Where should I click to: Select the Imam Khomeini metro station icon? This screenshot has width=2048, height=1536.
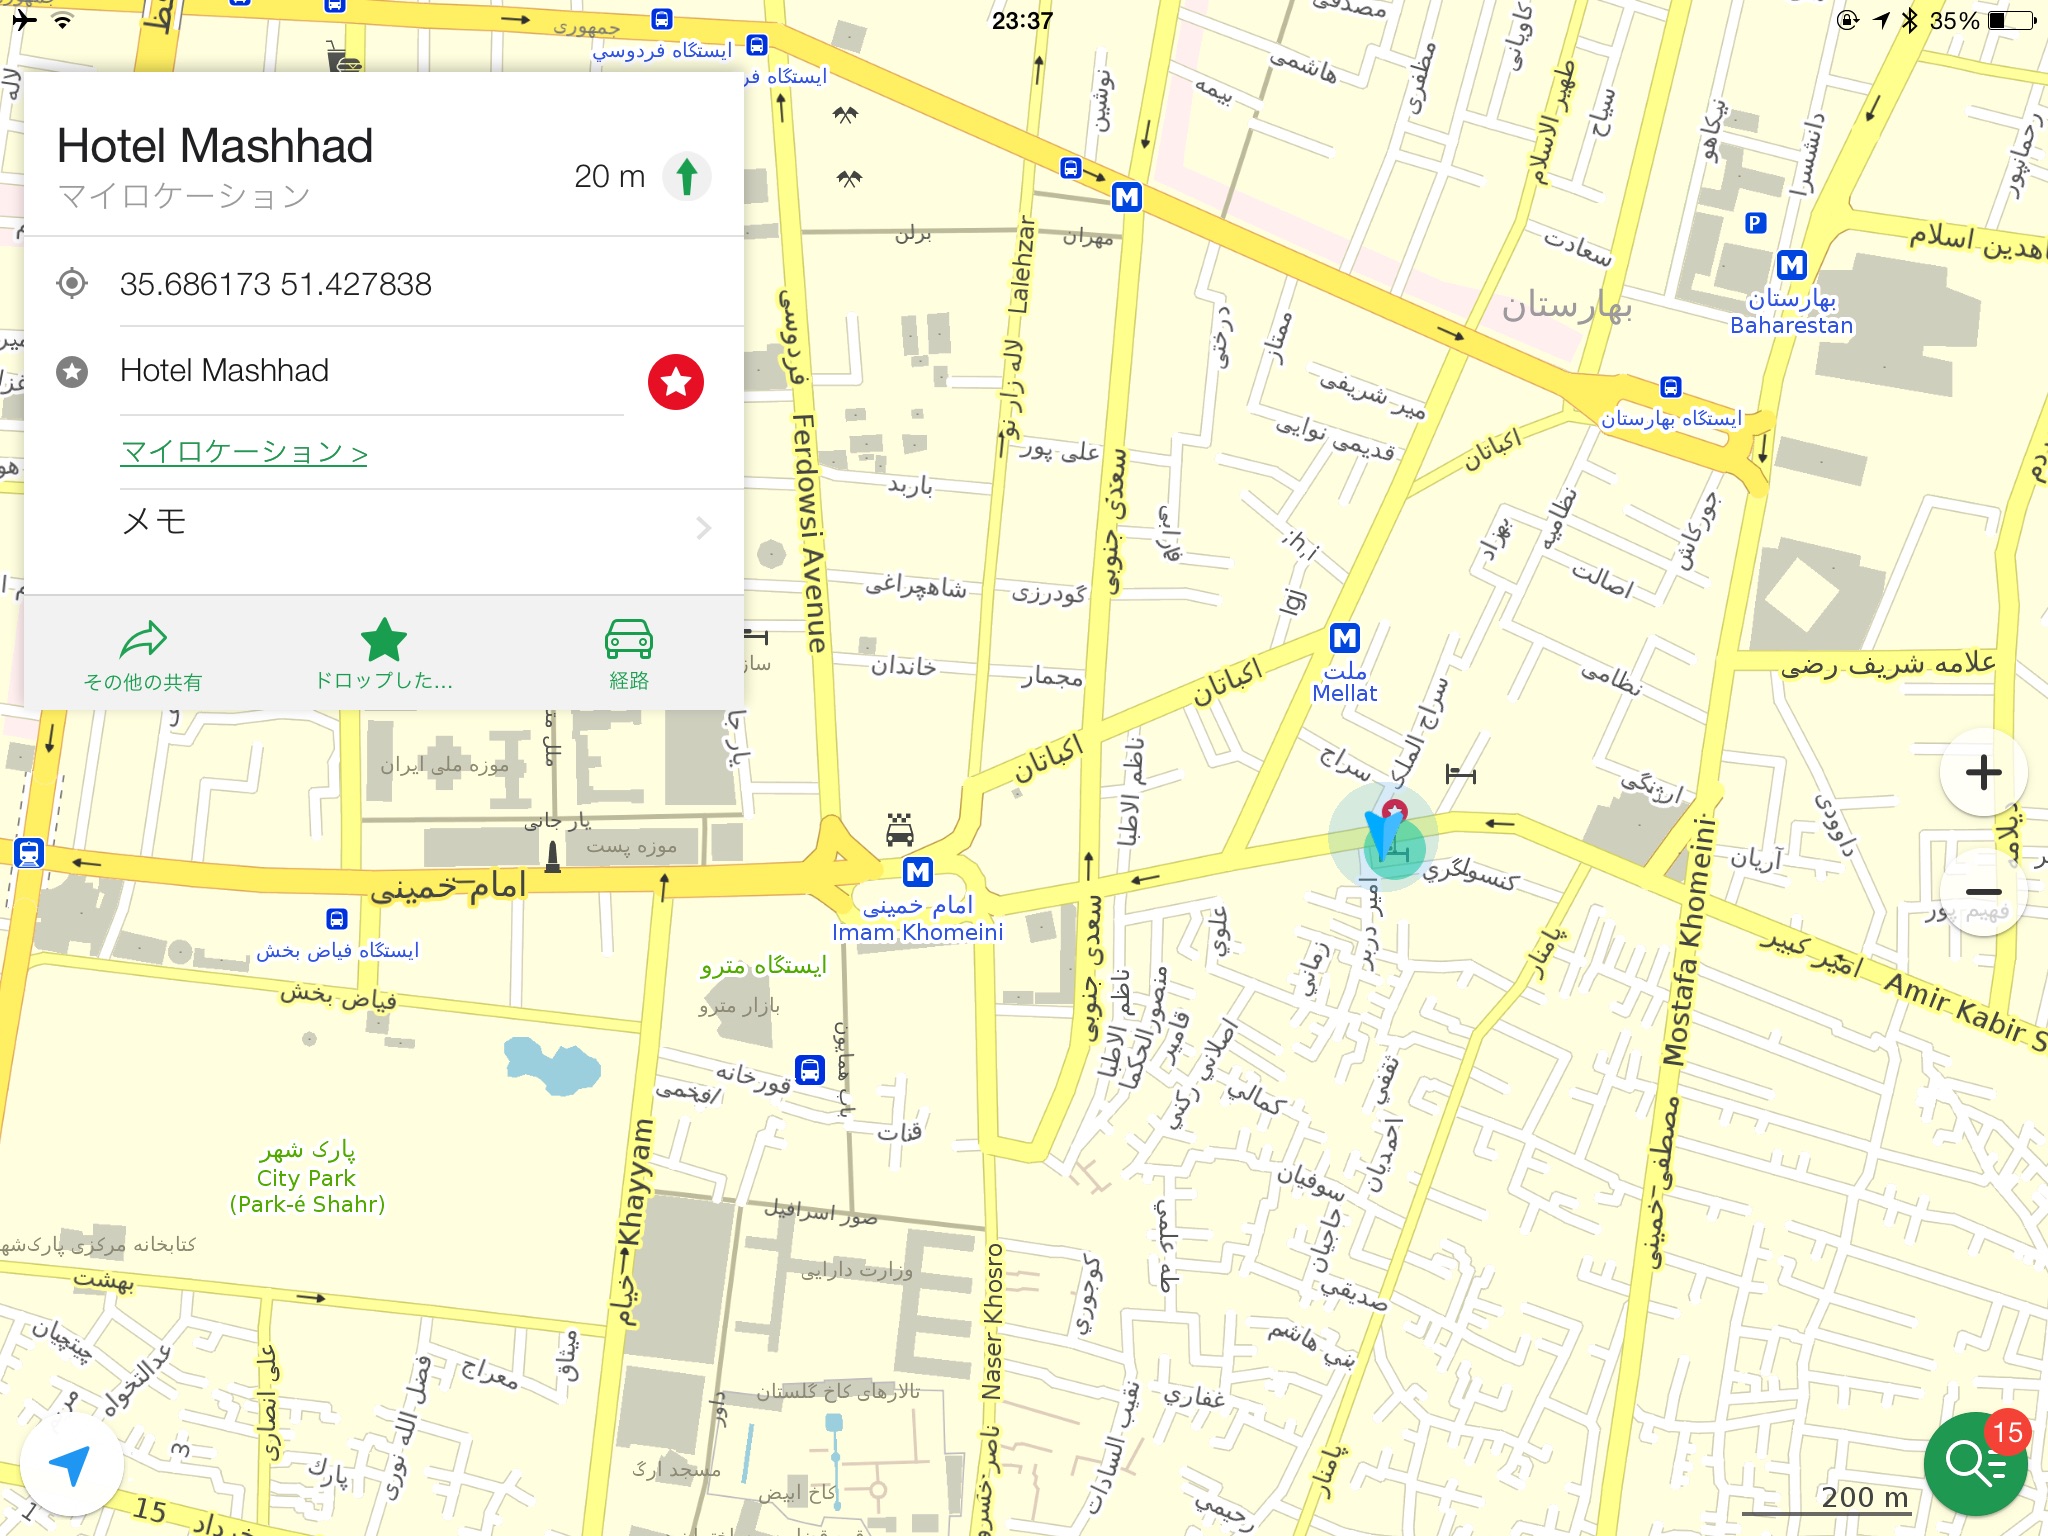click(x=917, y=872)
